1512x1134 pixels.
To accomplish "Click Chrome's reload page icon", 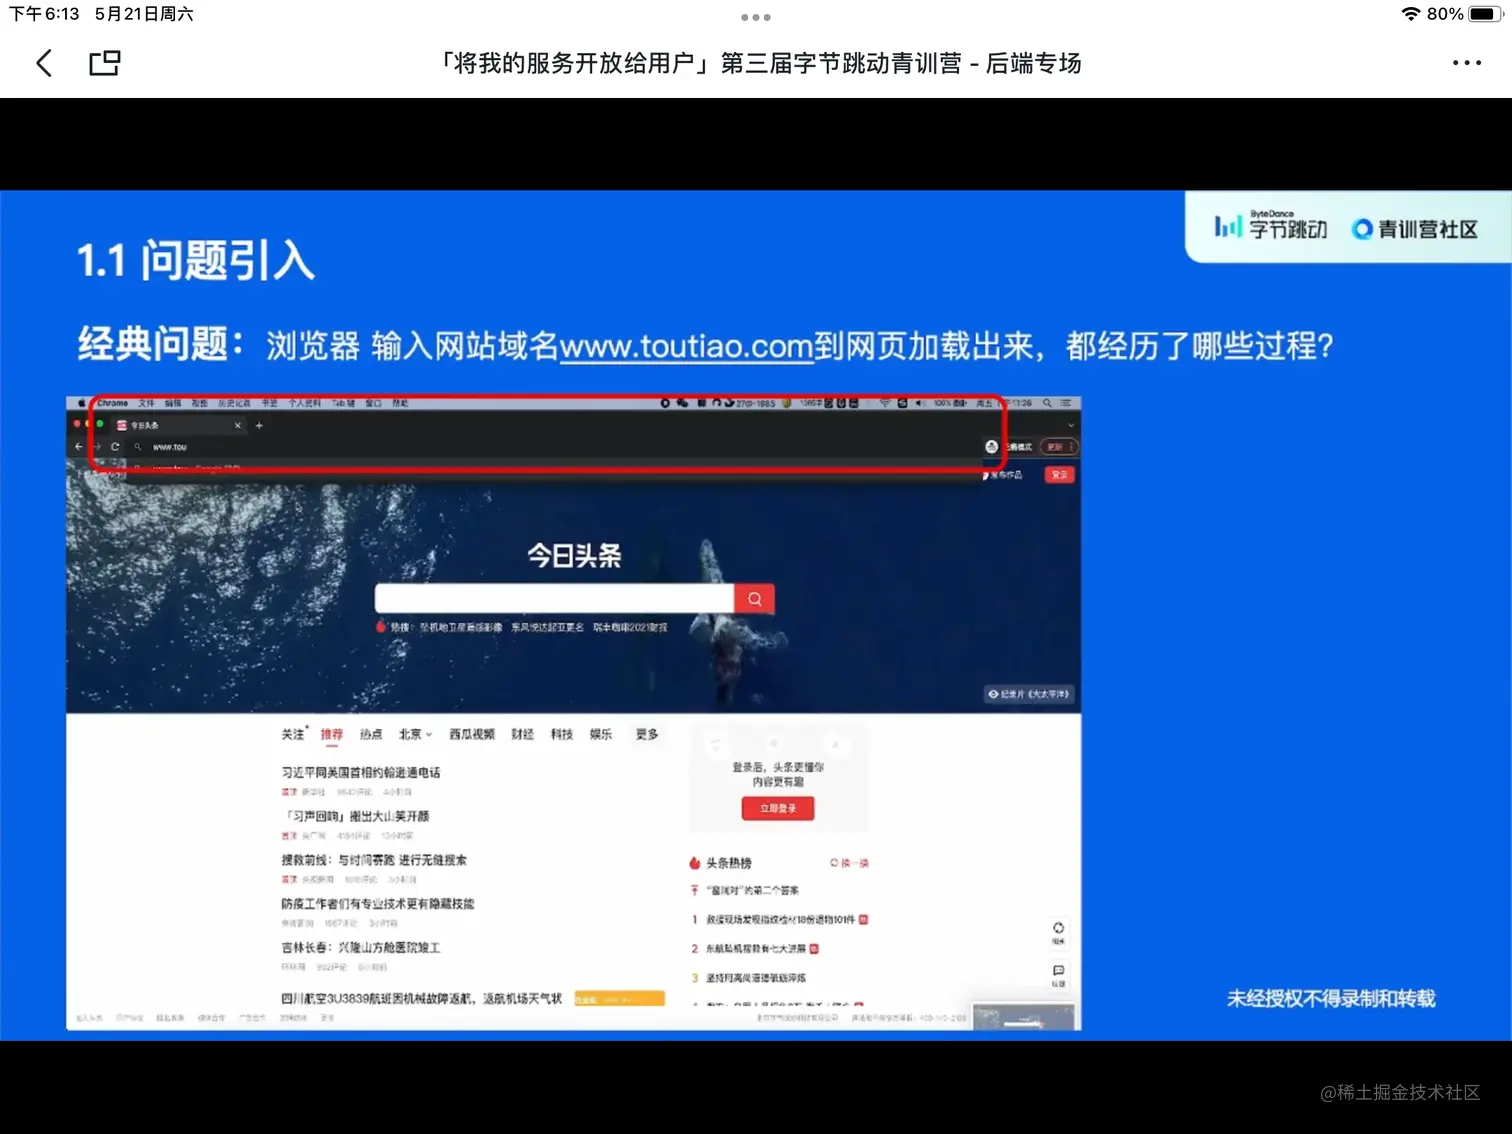I will click(x=115, y=447).
